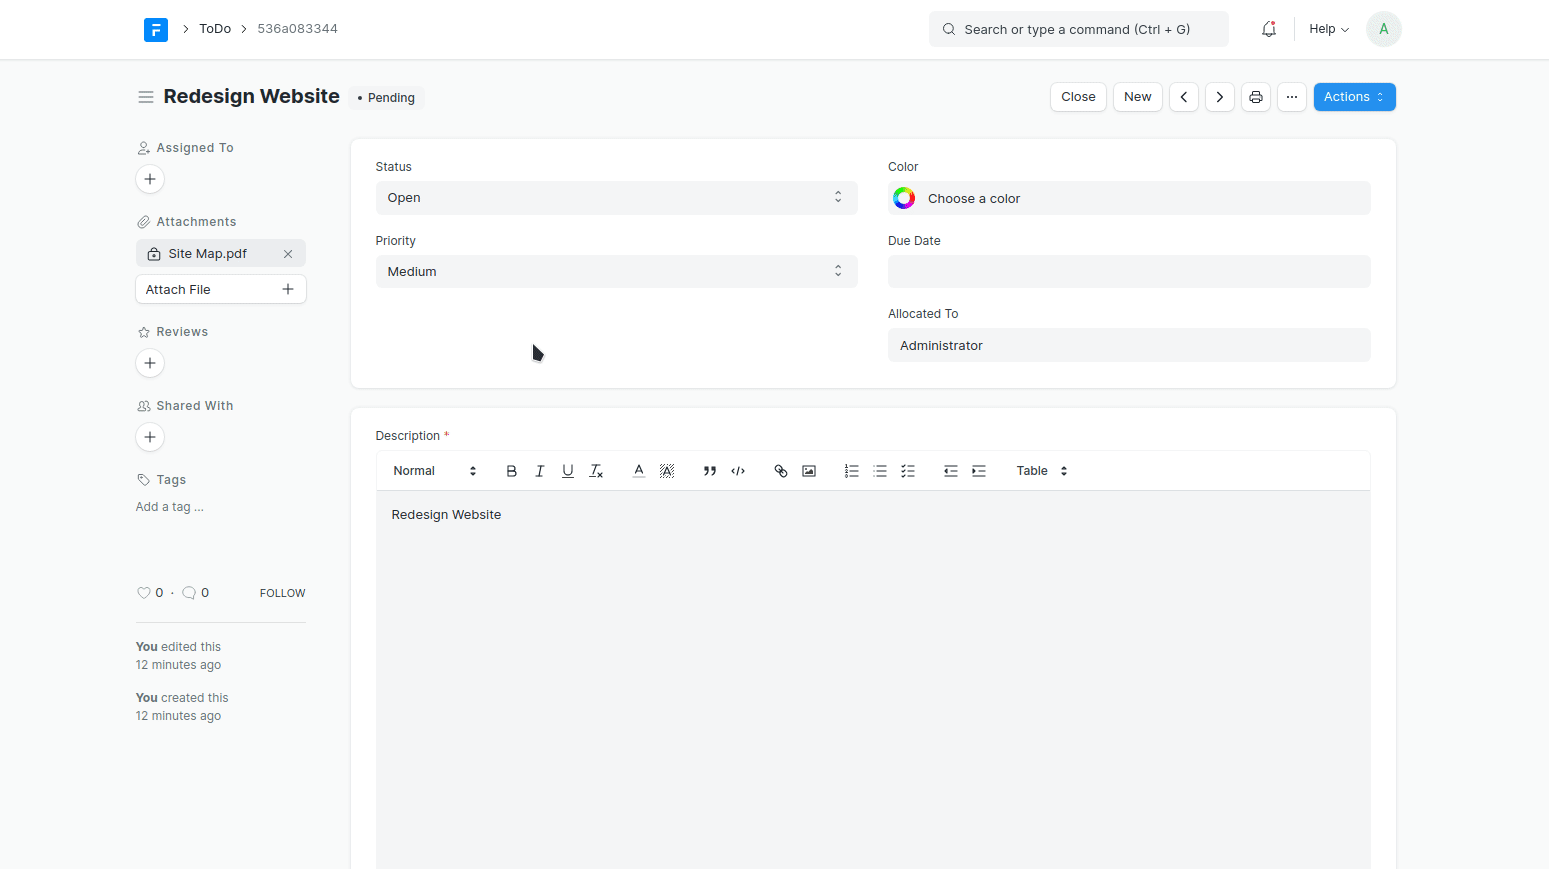Viewport: 1549px width, 869px height.
Task: Click the Due Date field
Action: click(x=1128, y=272)
